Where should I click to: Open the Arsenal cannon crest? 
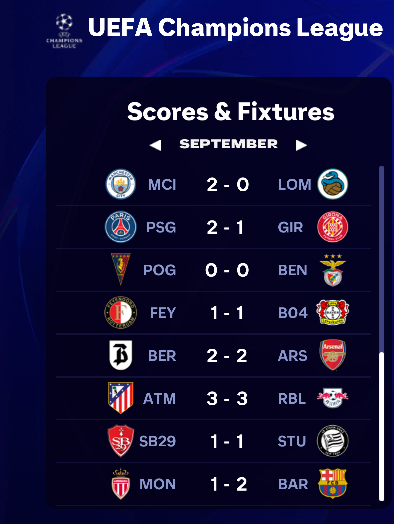pos(333,355)
